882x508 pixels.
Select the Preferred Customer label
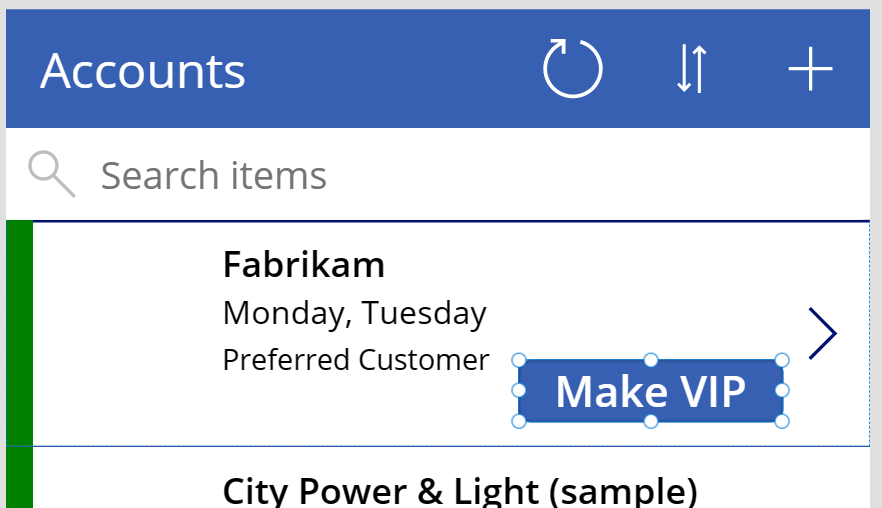point(356,360)
